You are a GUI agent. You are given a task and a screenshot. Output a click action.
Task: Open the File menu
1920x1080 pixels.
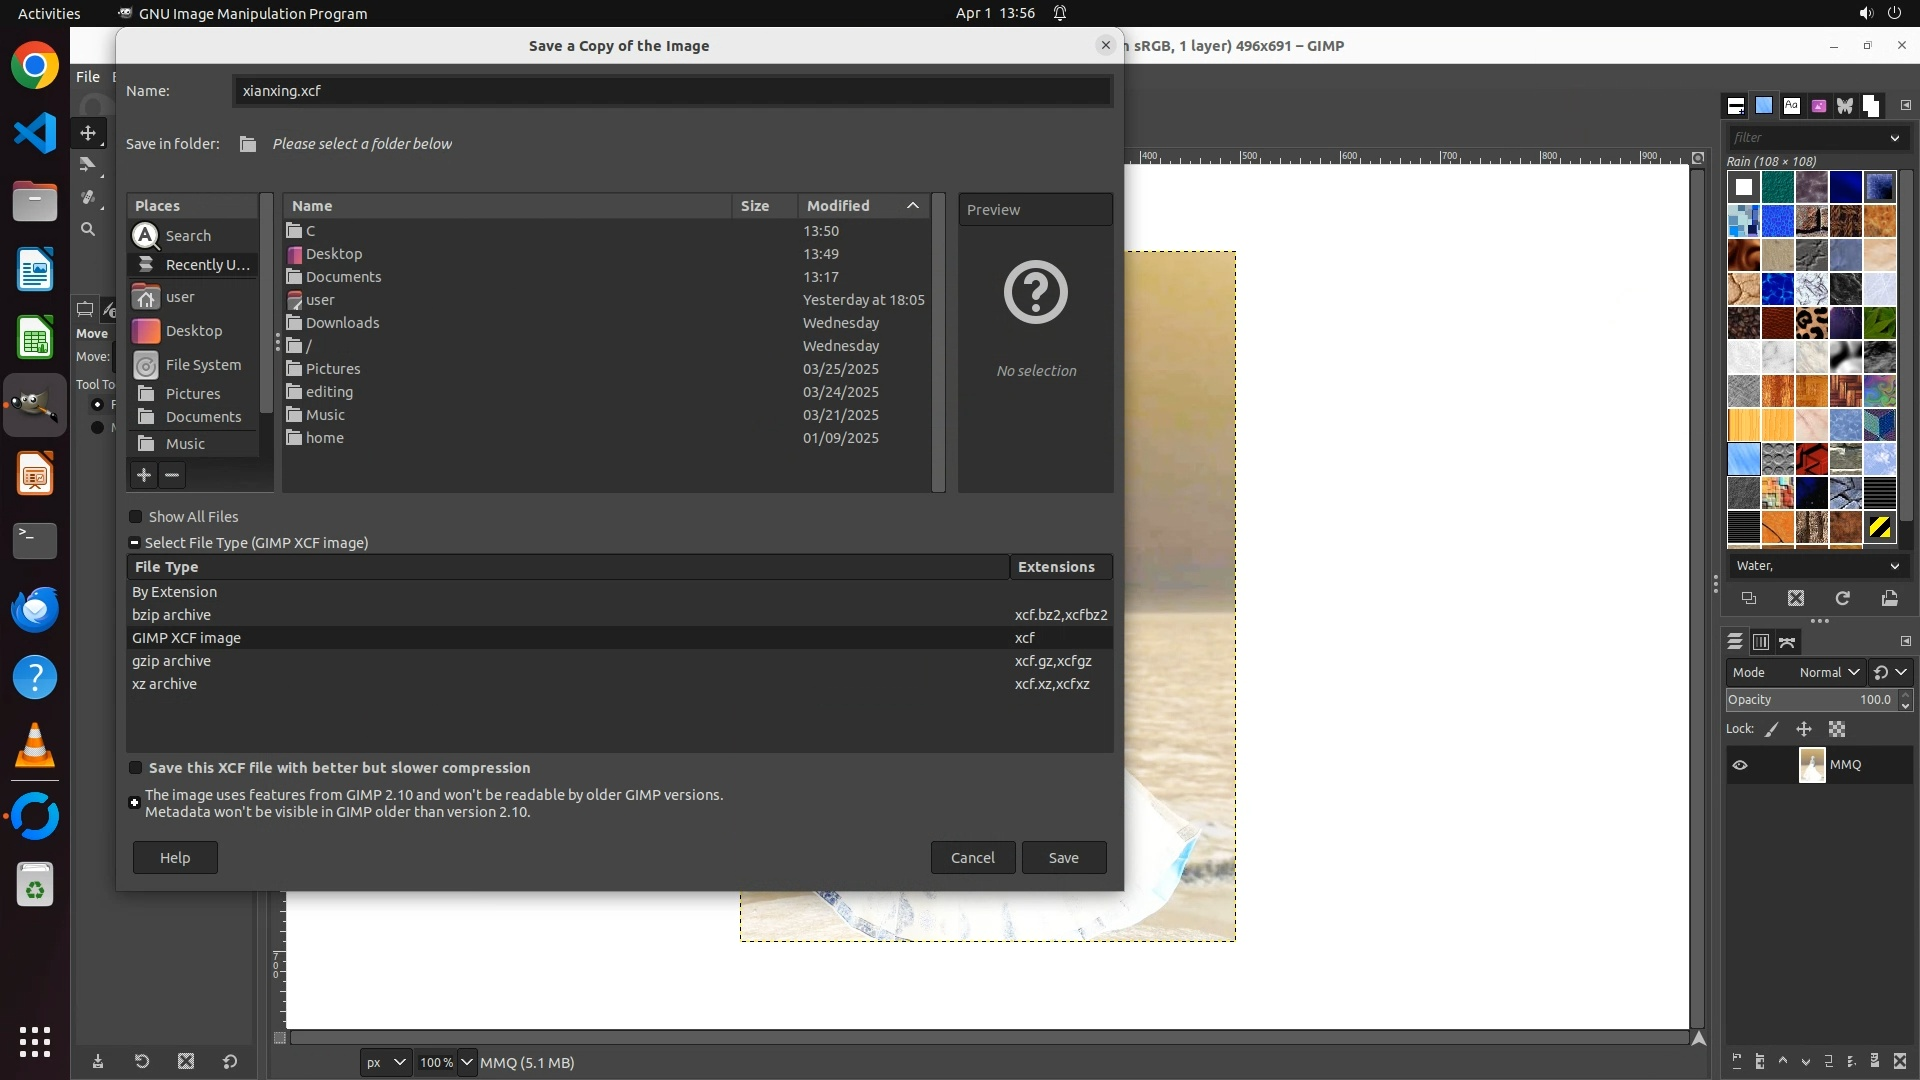[x=88, y=77]
